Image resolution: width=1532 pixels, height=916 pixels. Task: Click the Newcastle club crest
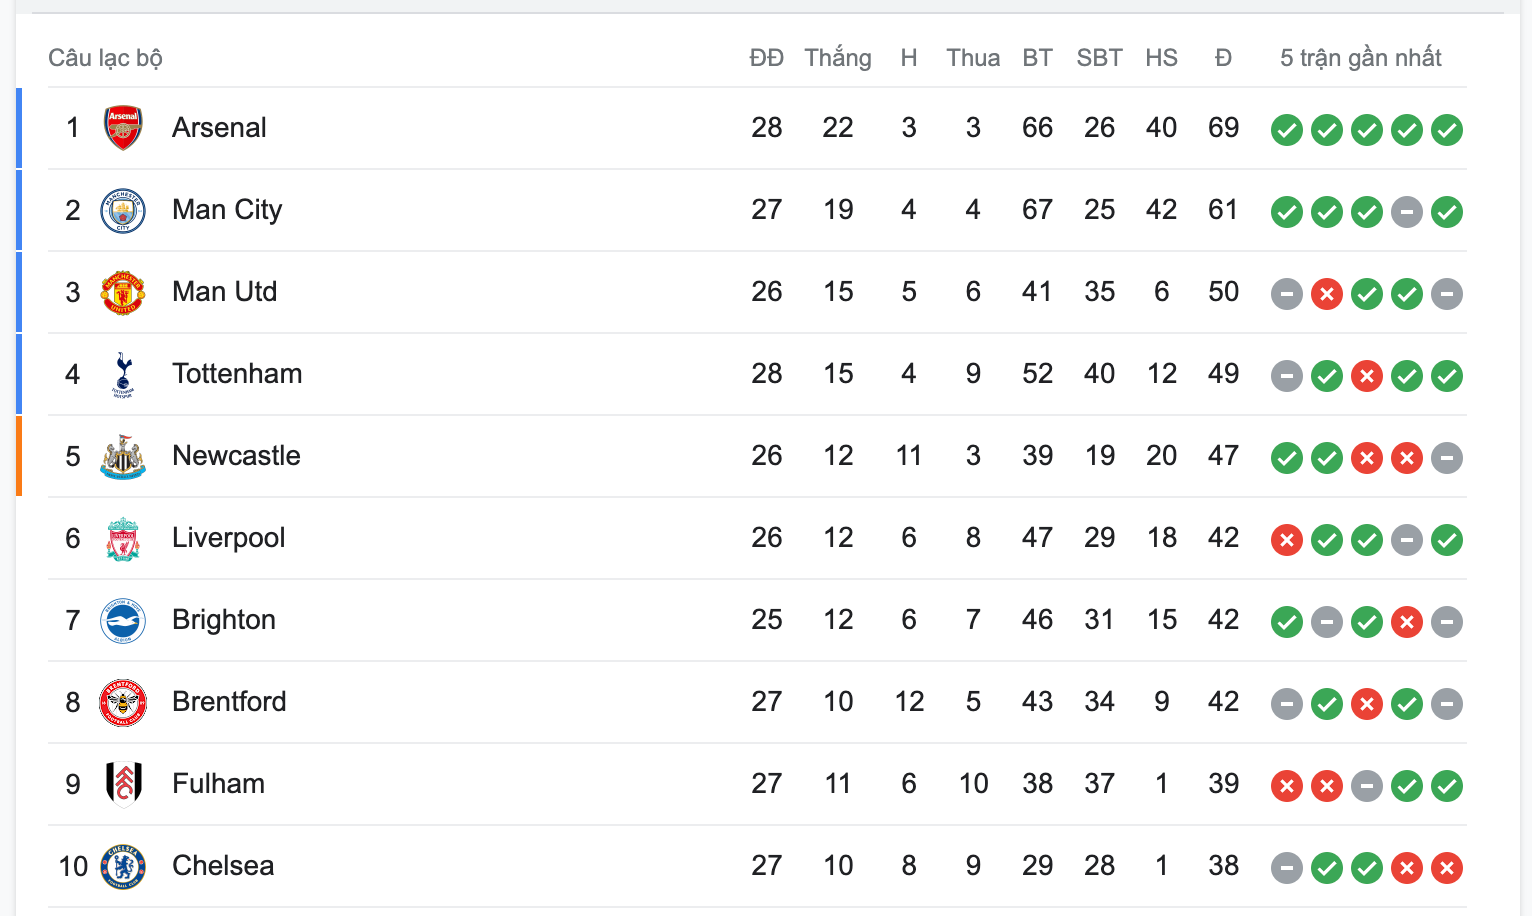(123, 456)
